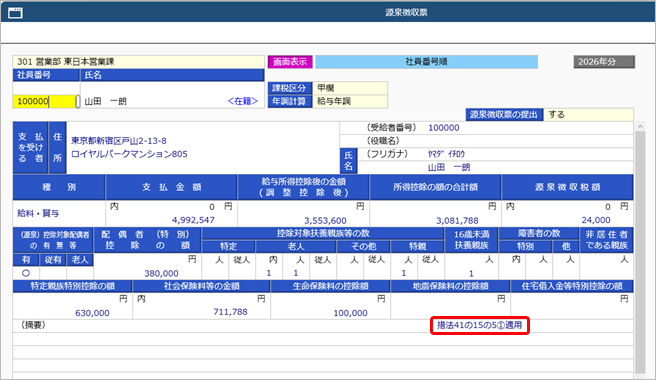Open the 年調計算 給与年調 field

point(350,101)
